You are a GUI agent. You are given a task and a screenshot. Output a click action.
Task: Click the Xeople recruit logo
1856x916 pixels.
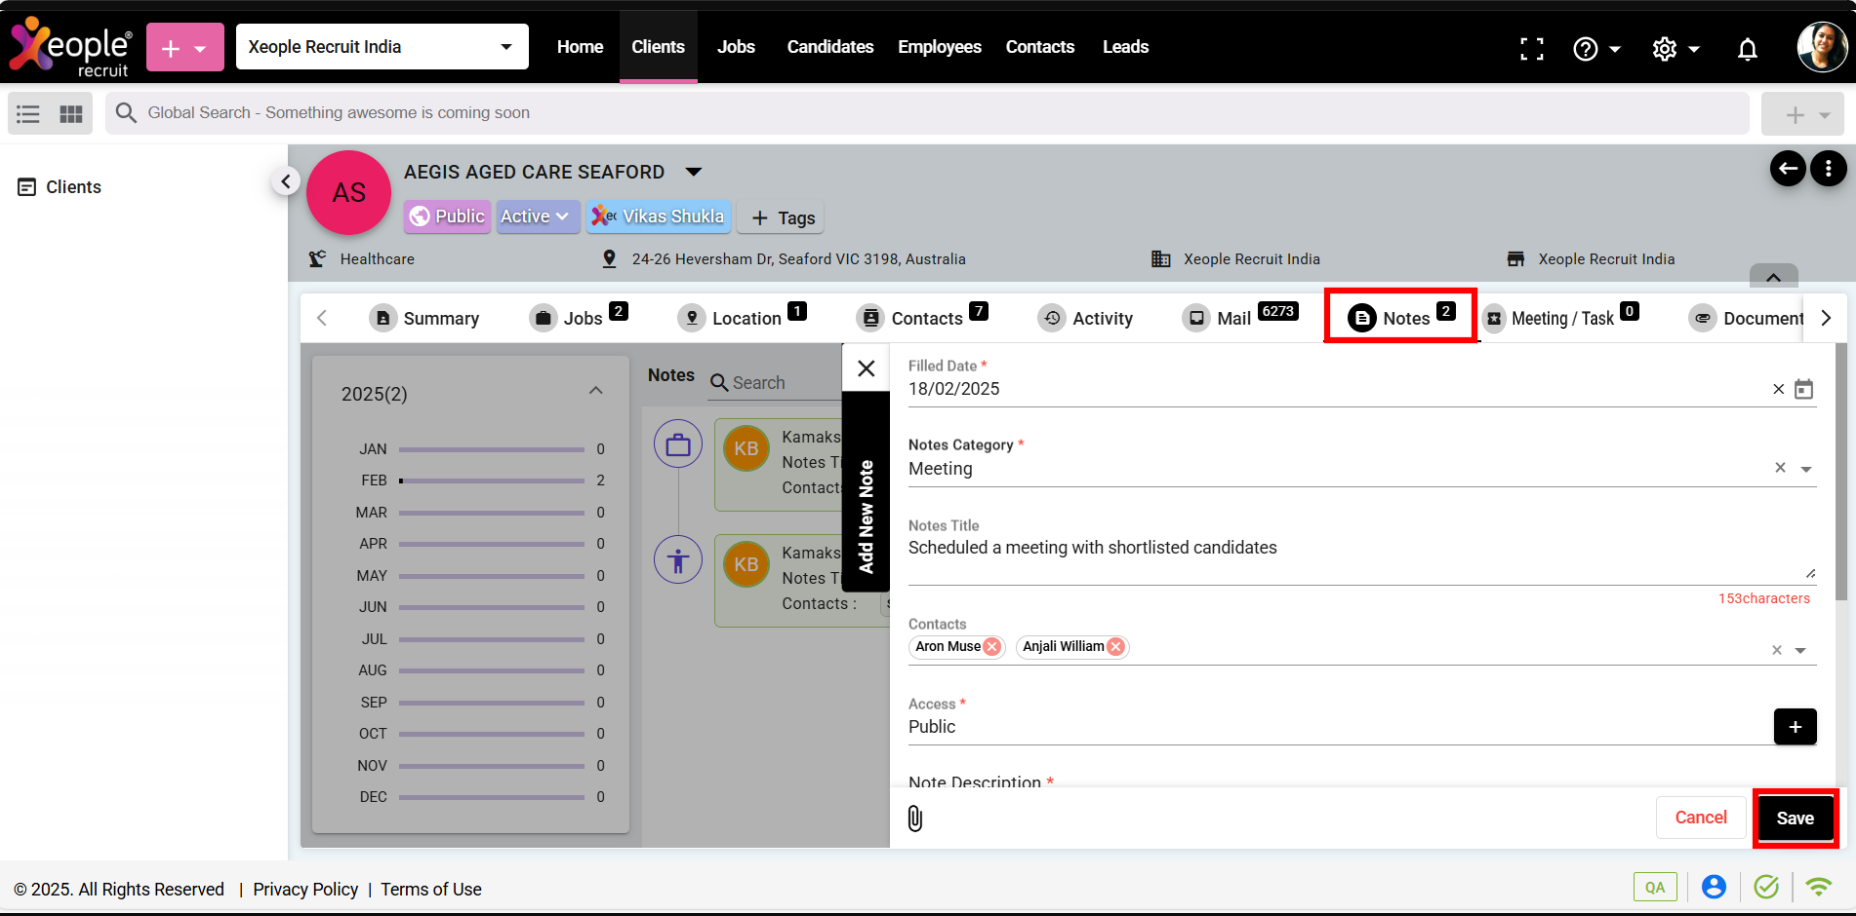(70, 47)
